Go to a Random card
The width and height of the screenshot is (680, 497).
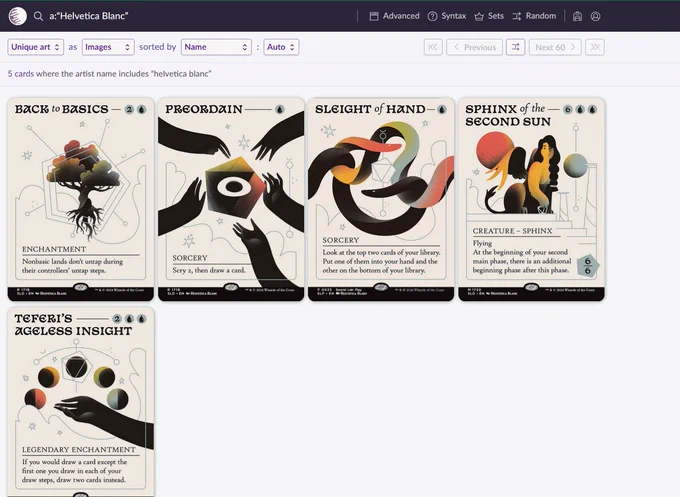coord(534,16)
